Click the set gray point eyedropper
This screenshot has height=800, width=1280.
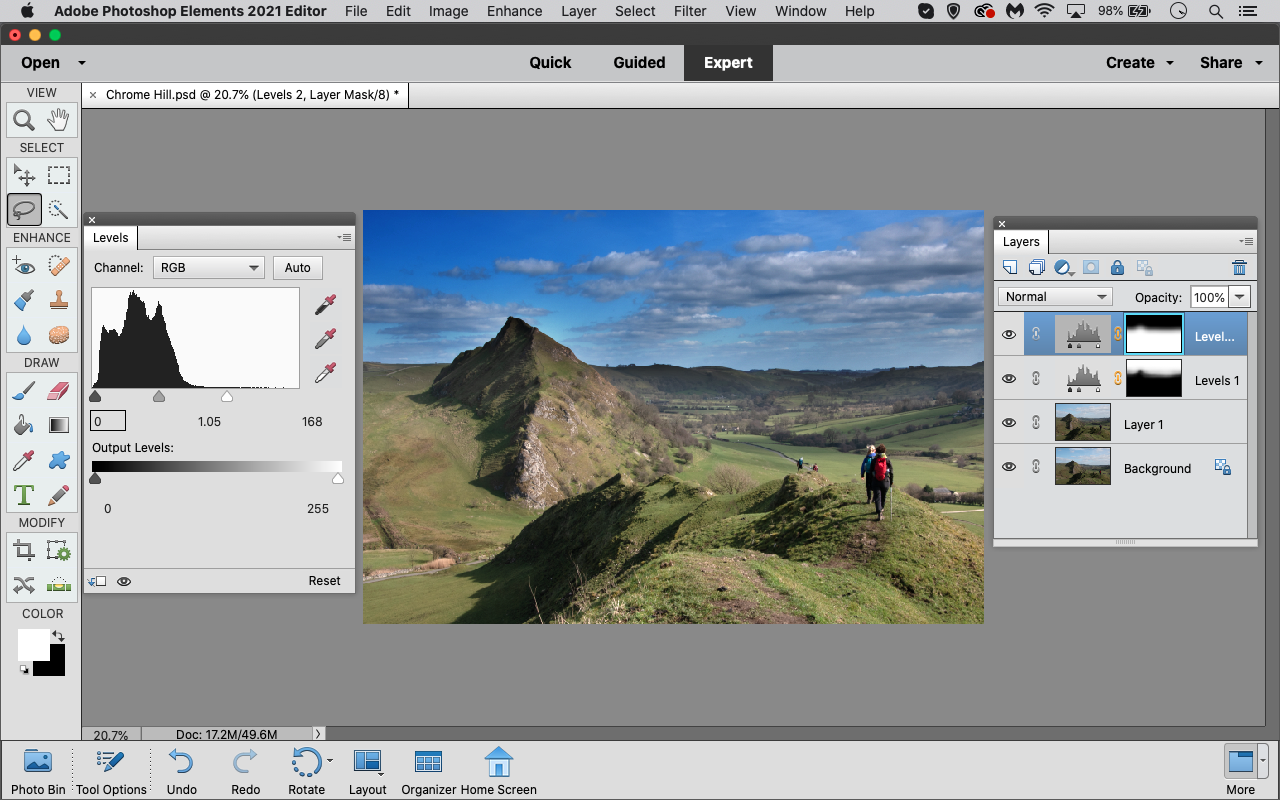[x=325, y=339]
